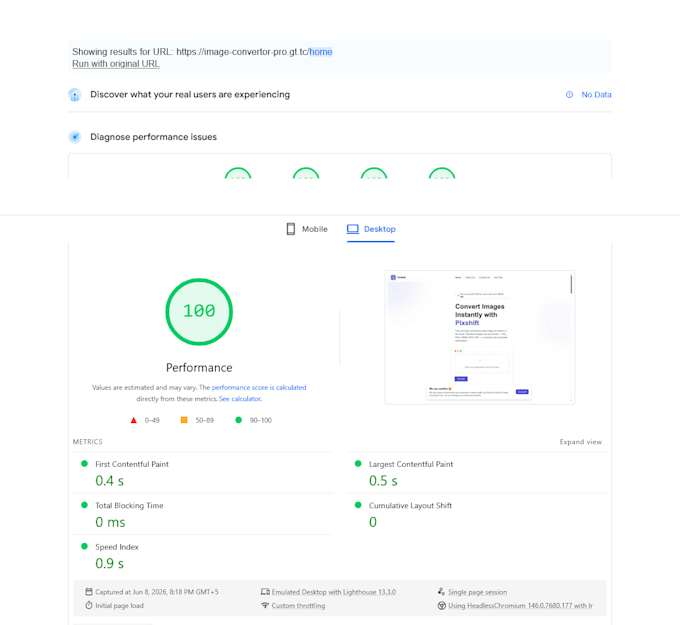This screenshot has width=680, height=625.
Task: Click the real users experience icon
Action: pos(75,95)
